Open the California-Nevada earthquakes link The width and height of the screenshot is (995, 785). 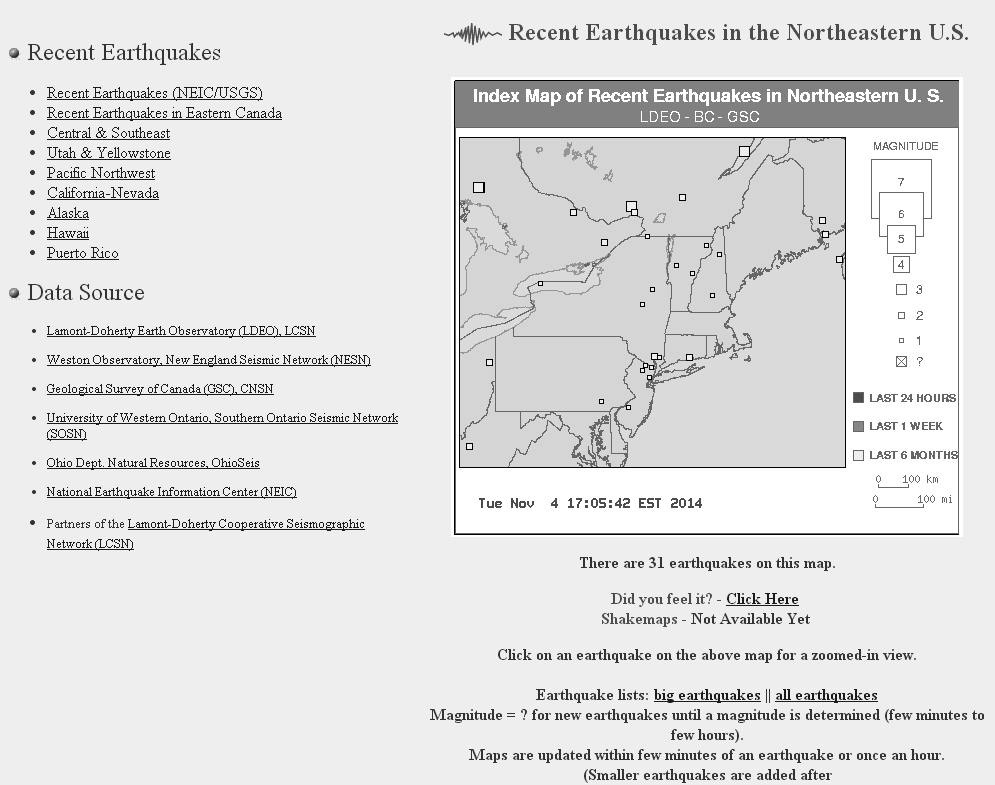[102, 193]
